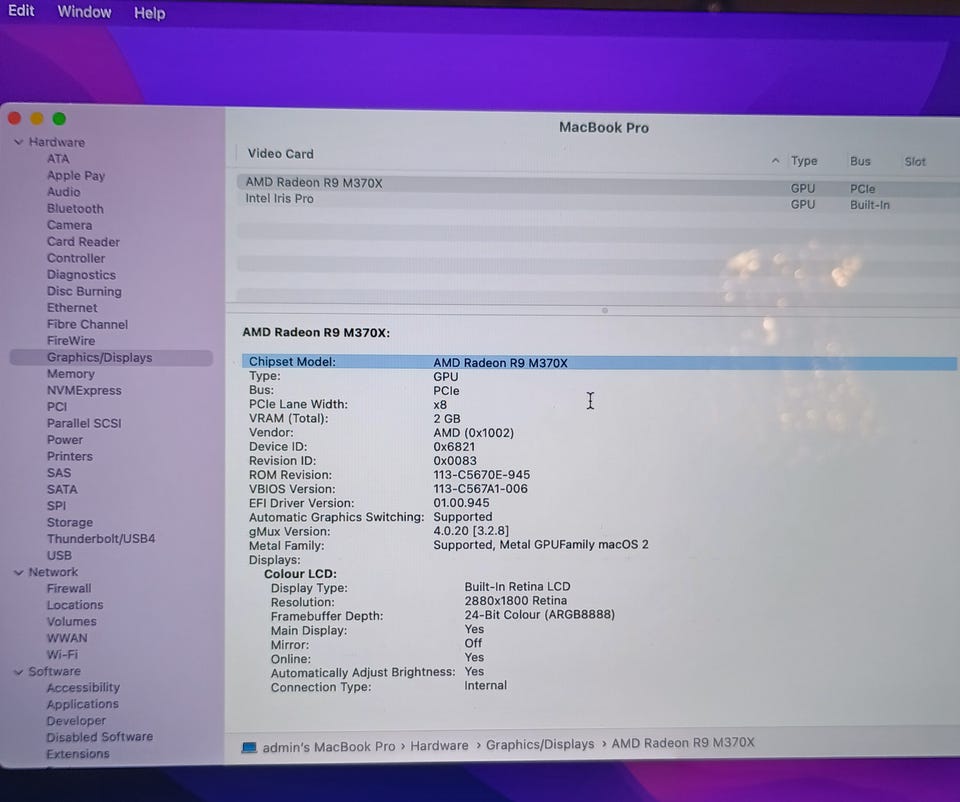Select Applications under Software

pos(83,704)
